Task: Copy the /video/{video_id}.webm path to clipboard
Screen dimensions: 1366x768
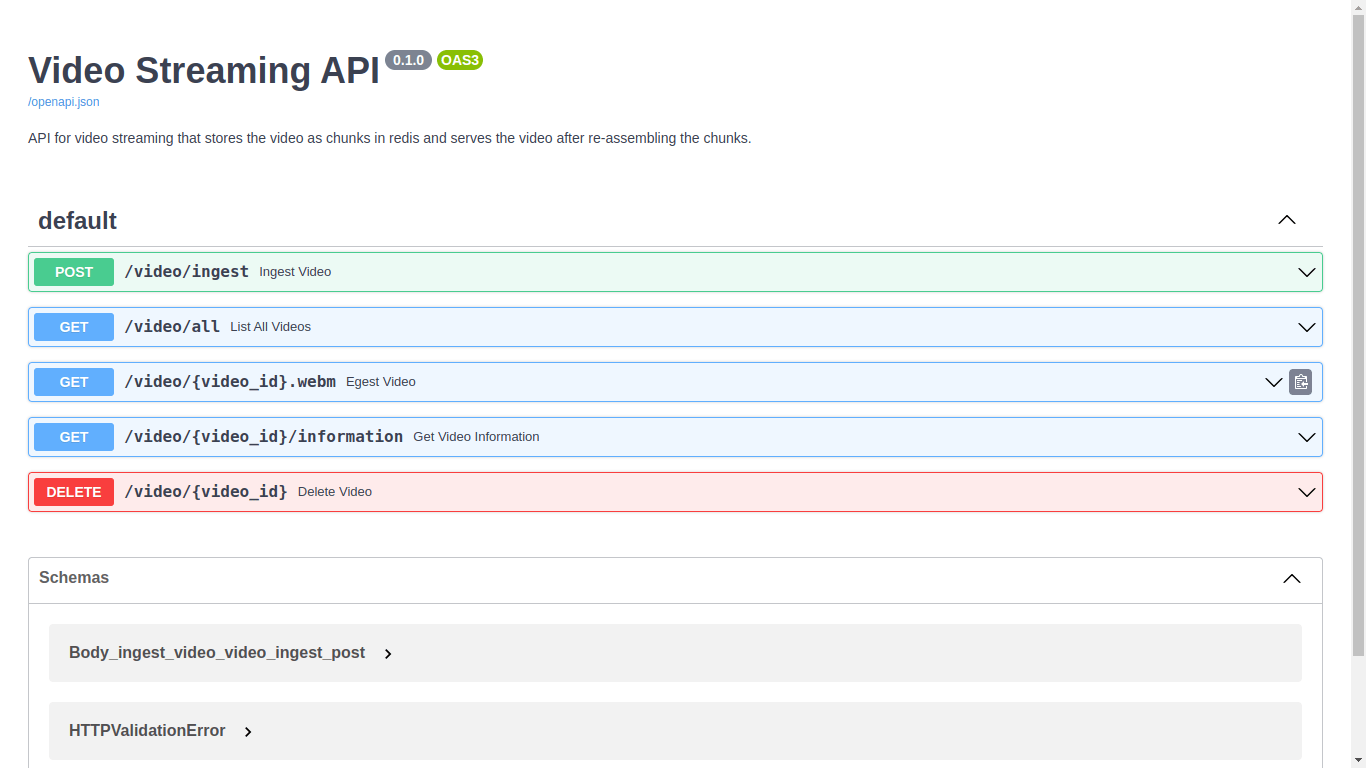Action: tap(1300, 382)
